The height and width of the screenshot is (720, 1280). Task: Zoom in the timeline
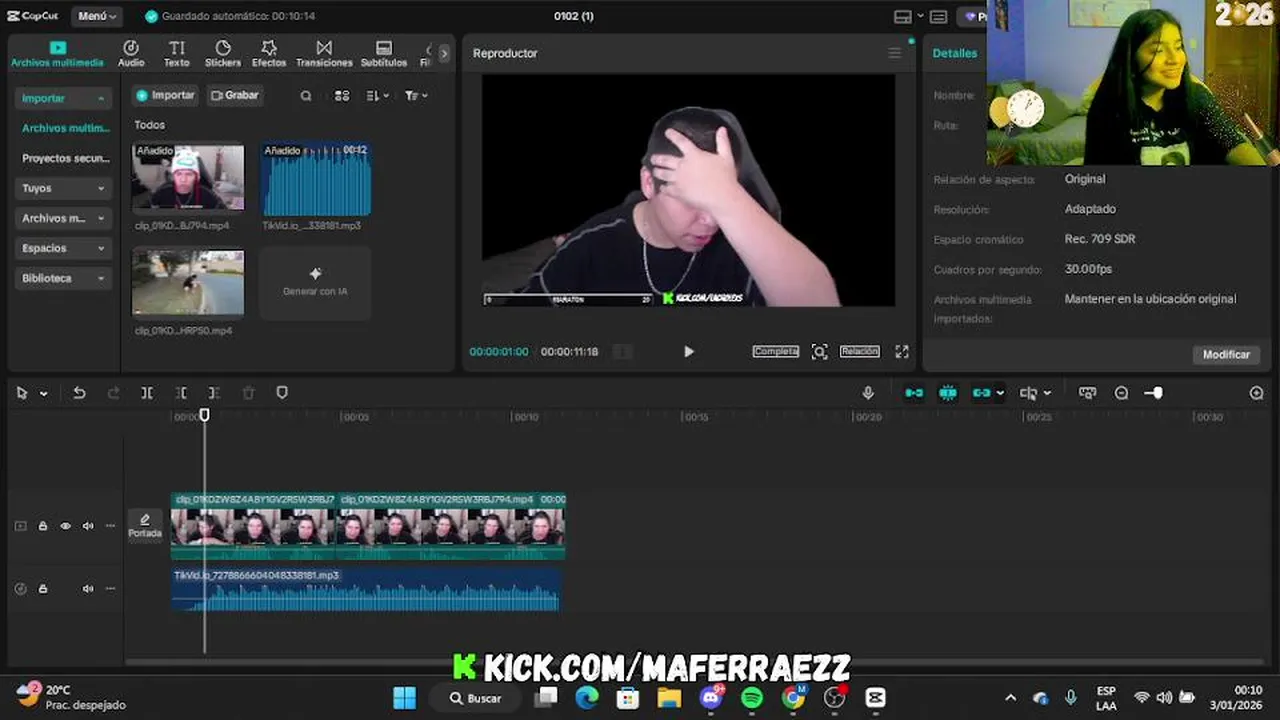point(1256,393)
